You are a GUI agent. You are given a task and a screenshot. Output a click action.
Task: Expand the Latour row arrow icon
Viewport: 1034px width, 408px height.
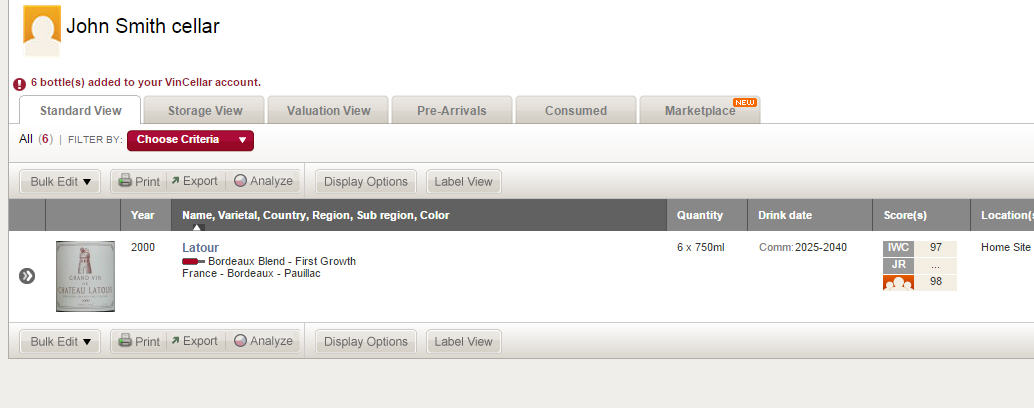click(27, 276)
